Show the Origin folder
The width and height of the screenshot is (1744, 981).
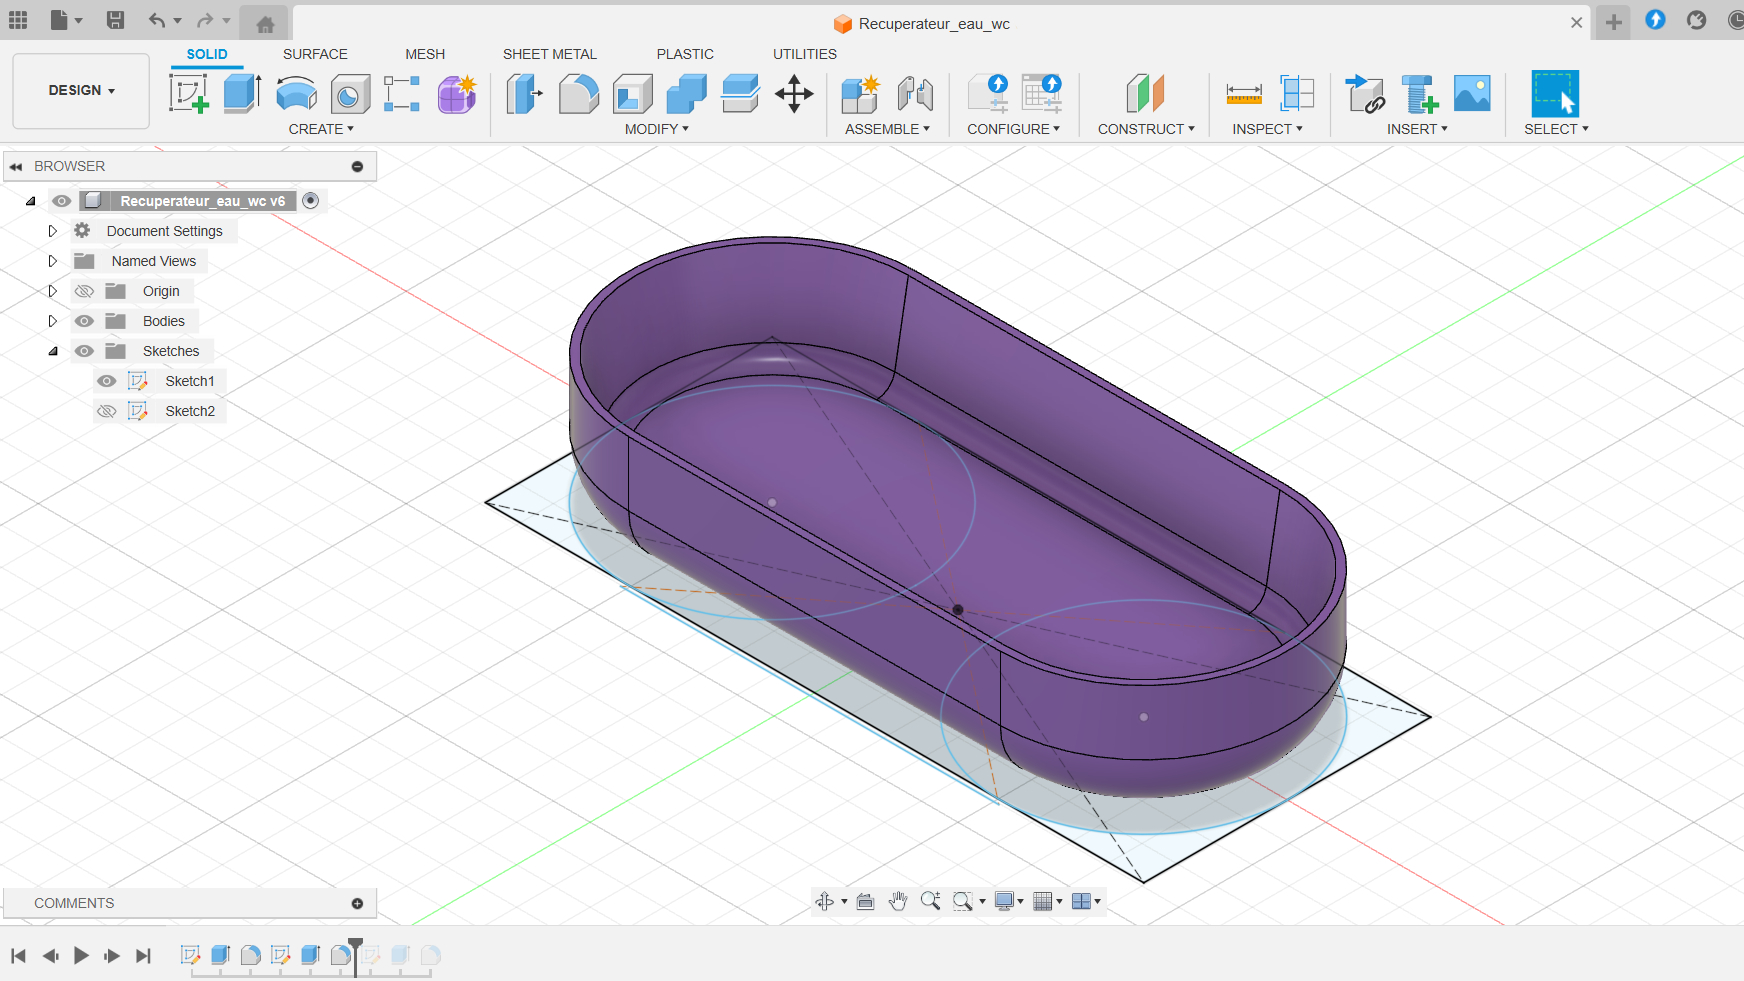(x=84, y=291)
